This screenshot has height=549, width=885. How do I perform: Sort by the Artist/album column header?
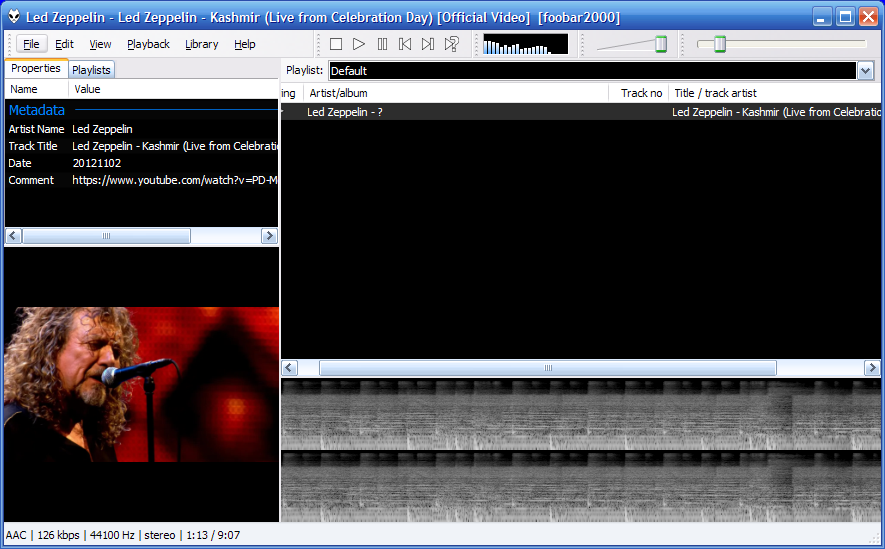coord(456,93)
